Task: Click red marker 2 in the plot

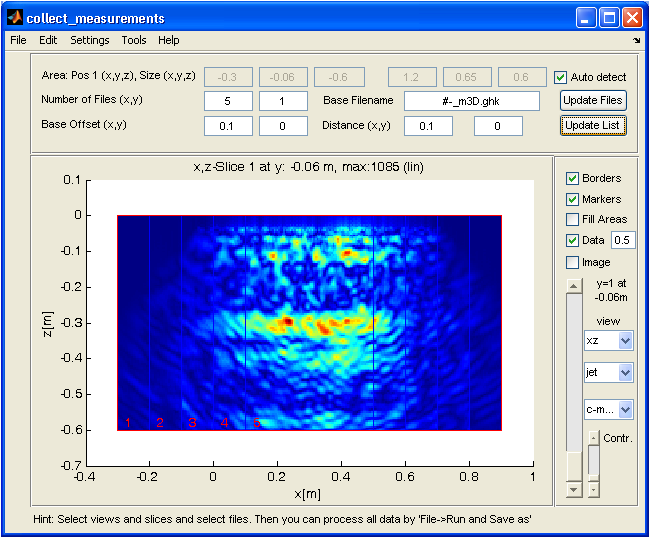Action: click(160, 422)
